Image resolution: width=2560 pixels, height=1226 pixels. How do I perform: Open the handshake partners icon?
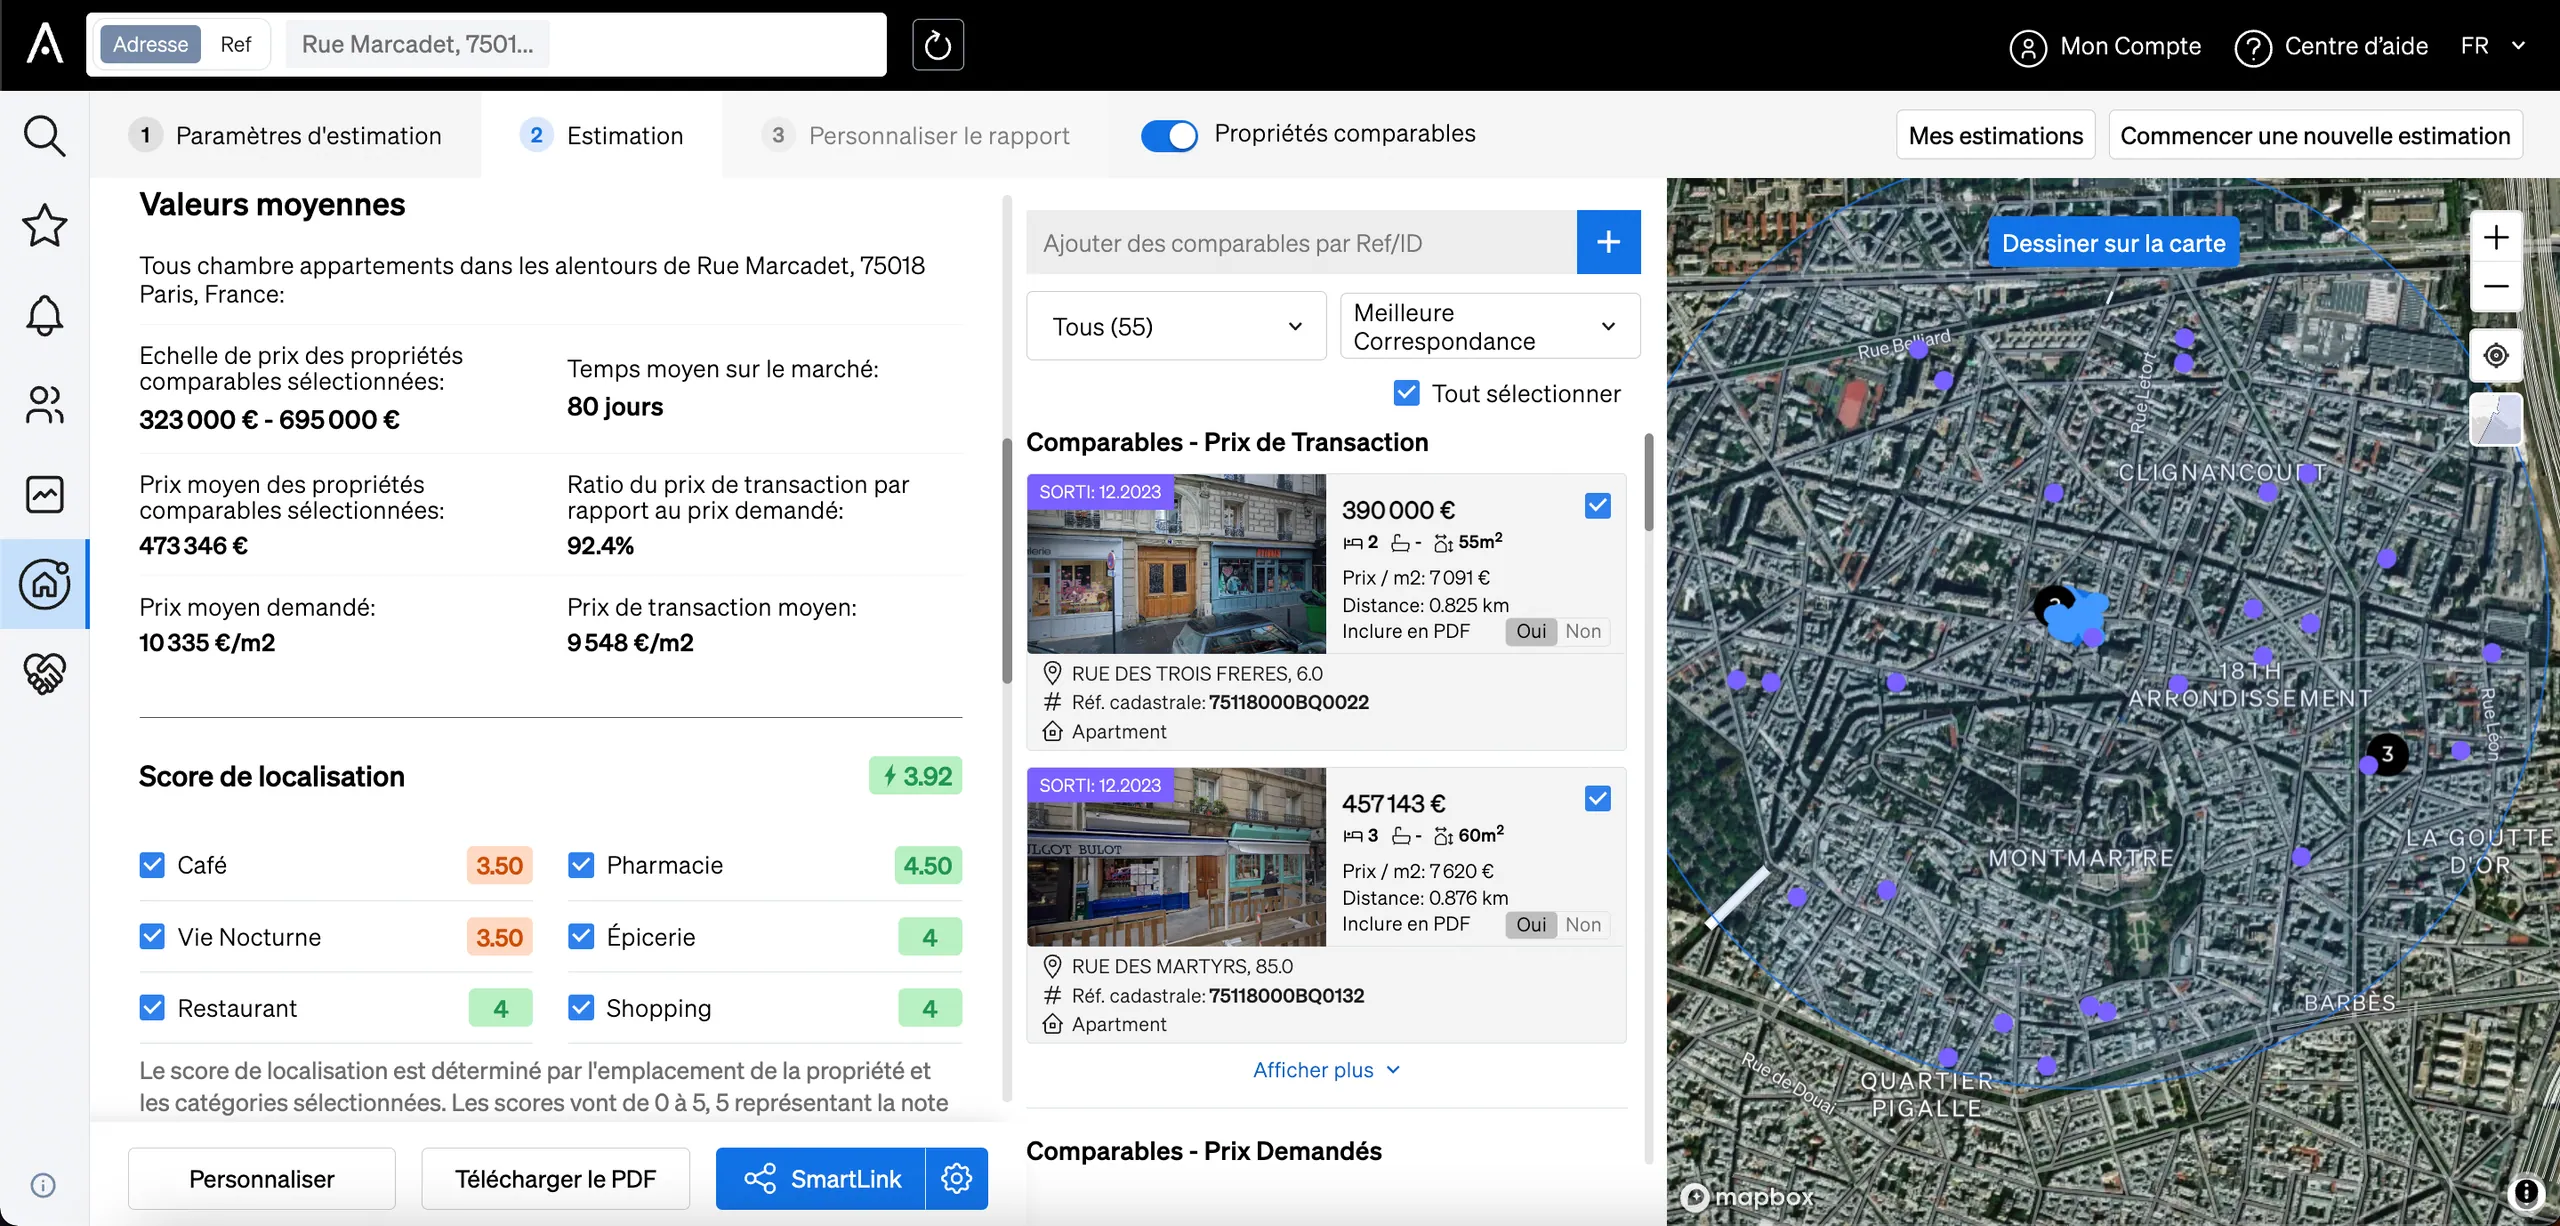click(x=44, y=673)
